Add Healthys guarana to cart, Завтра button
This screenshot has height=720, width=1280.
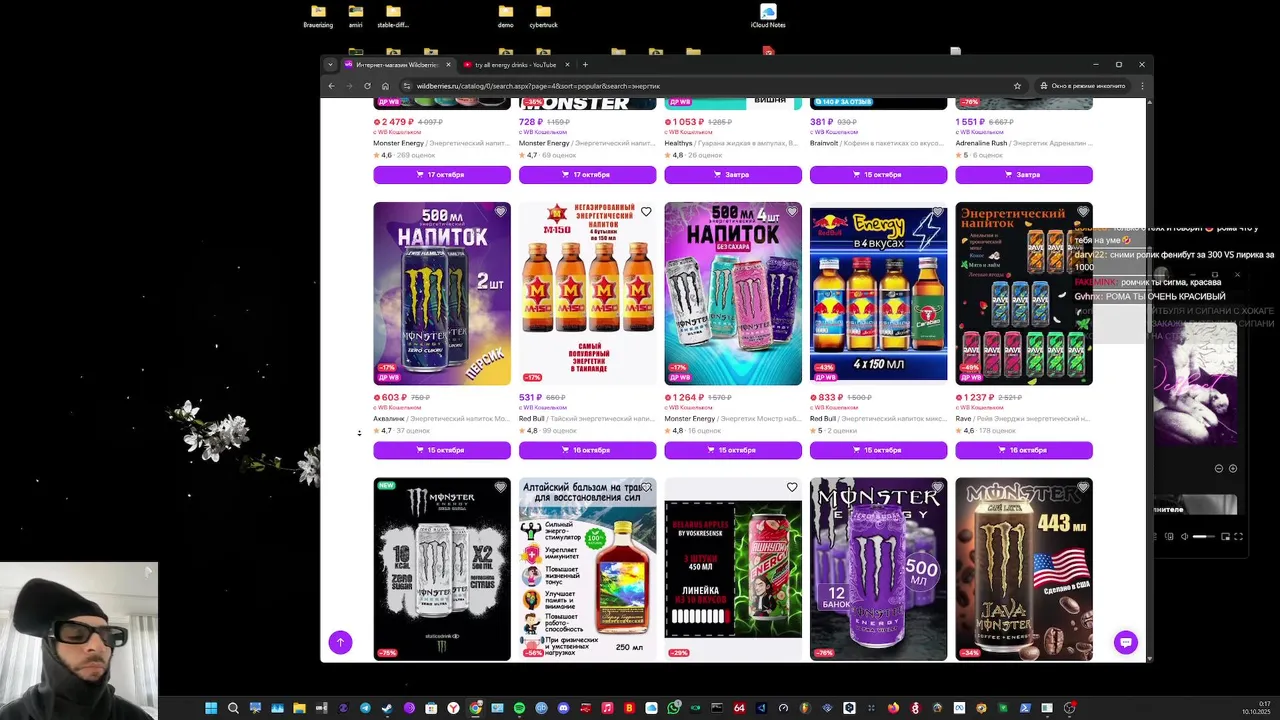coord(733,175)
